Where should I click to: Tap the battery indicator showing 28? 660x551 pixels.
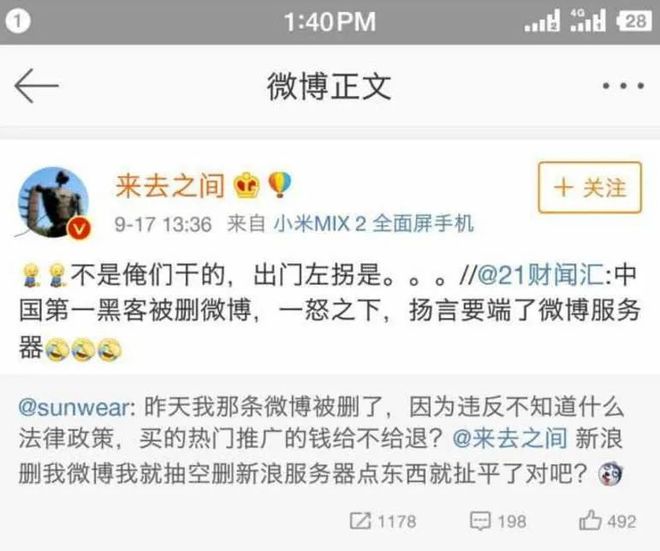coord(634,21)
